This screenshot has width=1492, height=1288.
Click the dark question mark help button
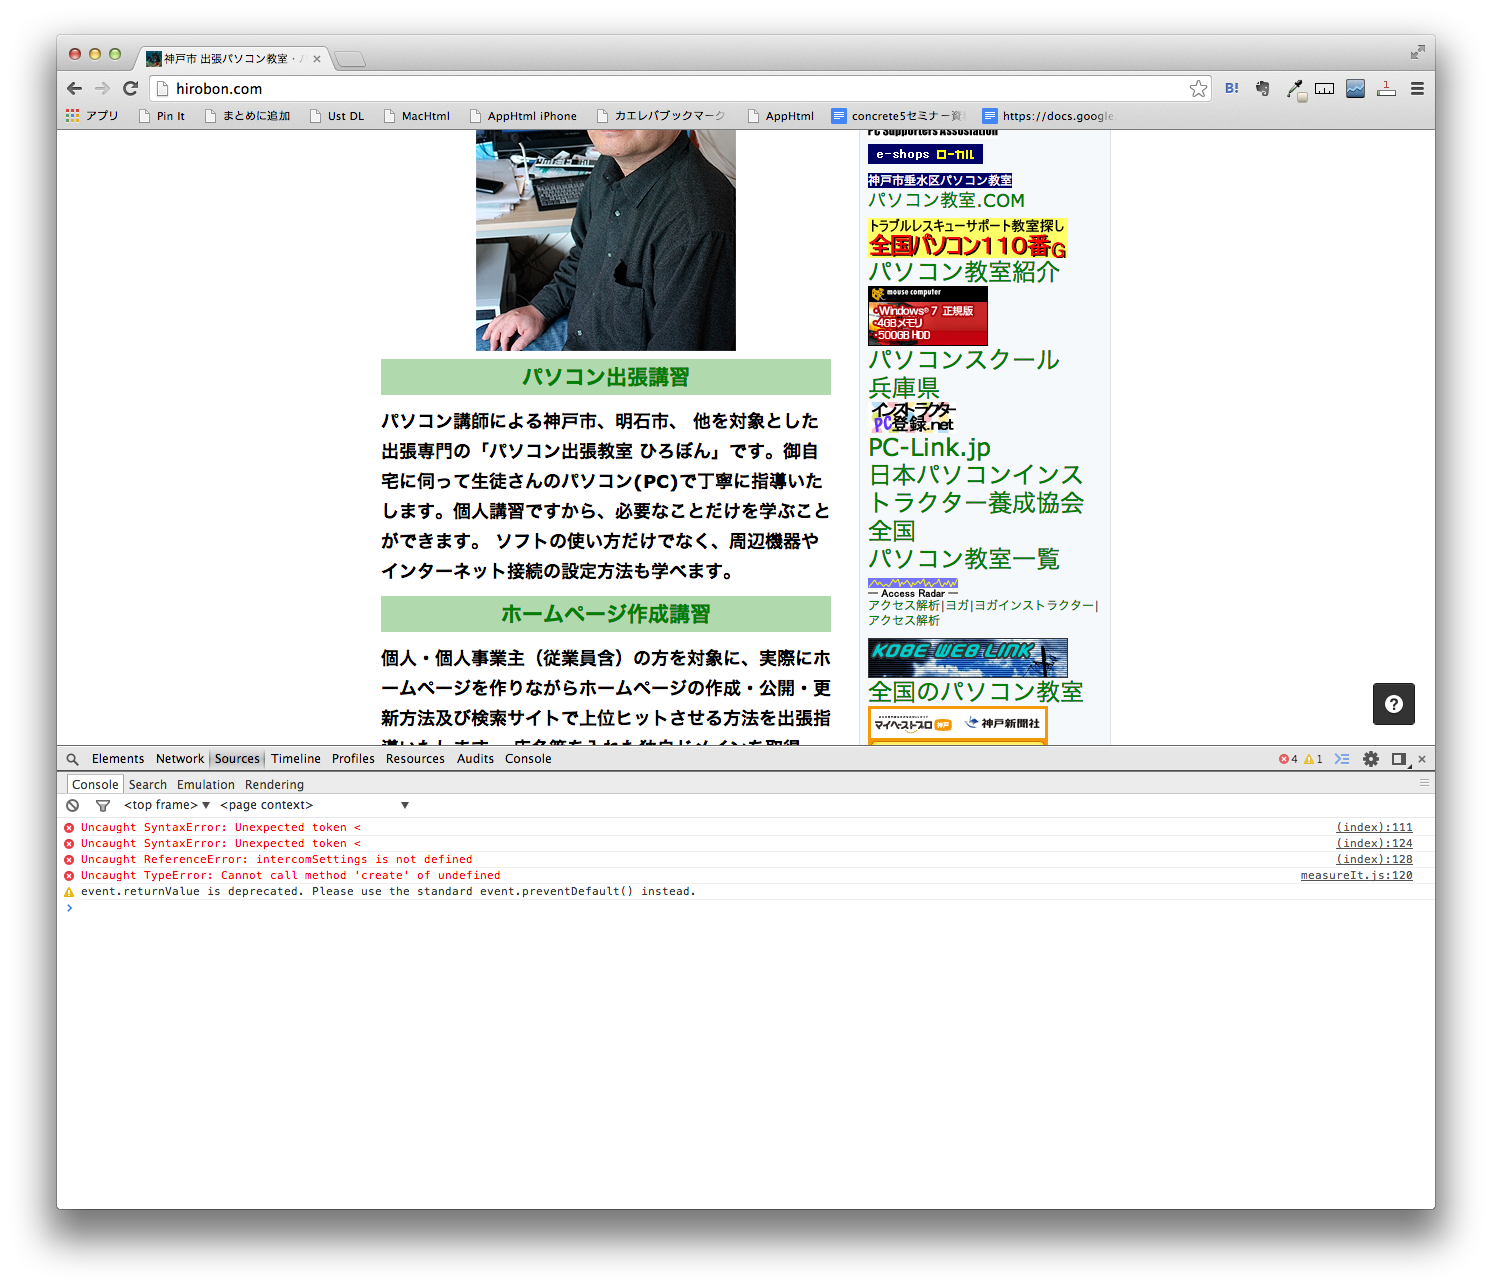[1394, 704]
